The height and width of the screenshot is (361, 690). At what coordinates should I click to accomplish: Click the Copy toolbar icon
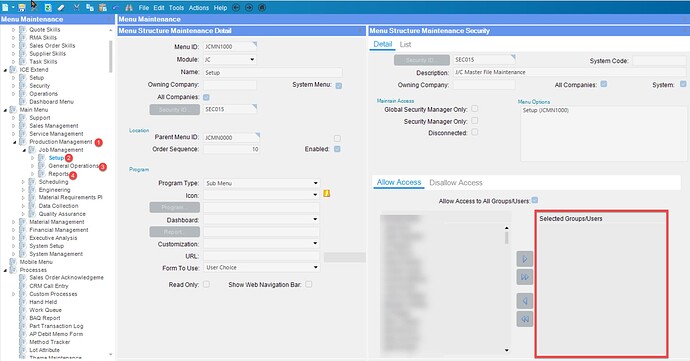point(90,7)
